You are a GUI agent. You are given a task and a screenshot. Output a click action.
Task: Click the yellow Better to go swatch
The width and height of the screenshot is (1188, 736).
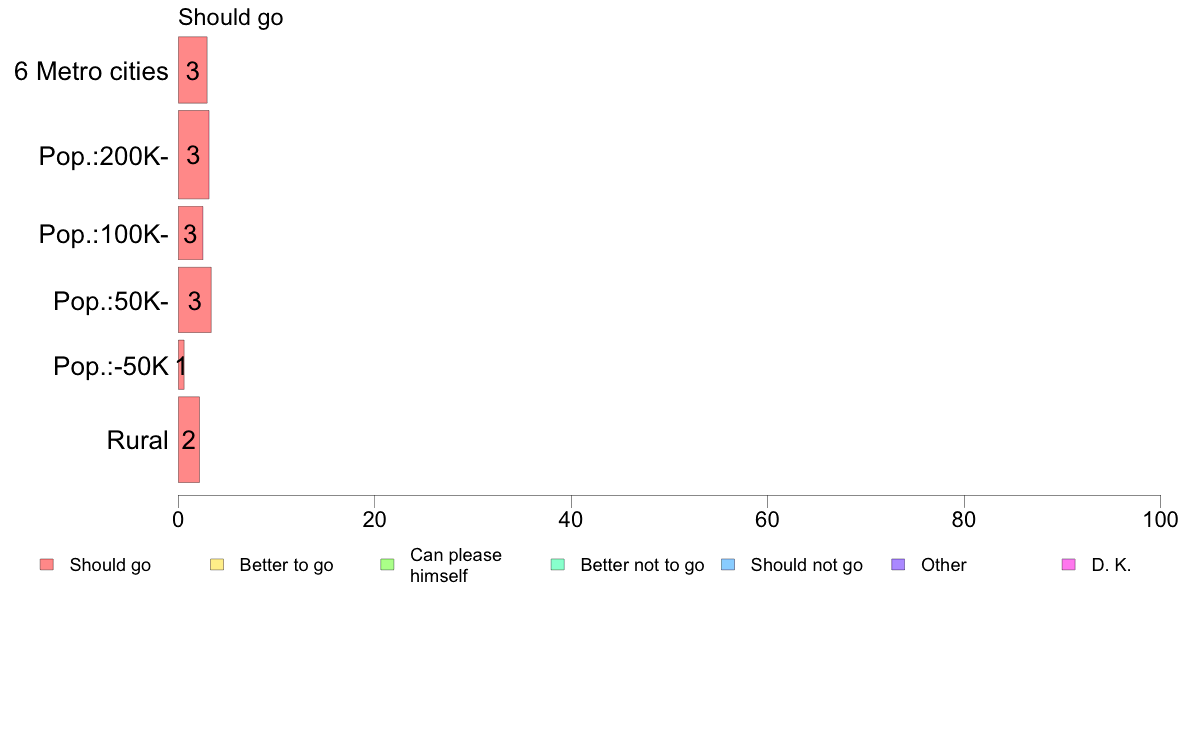point(217,565)
